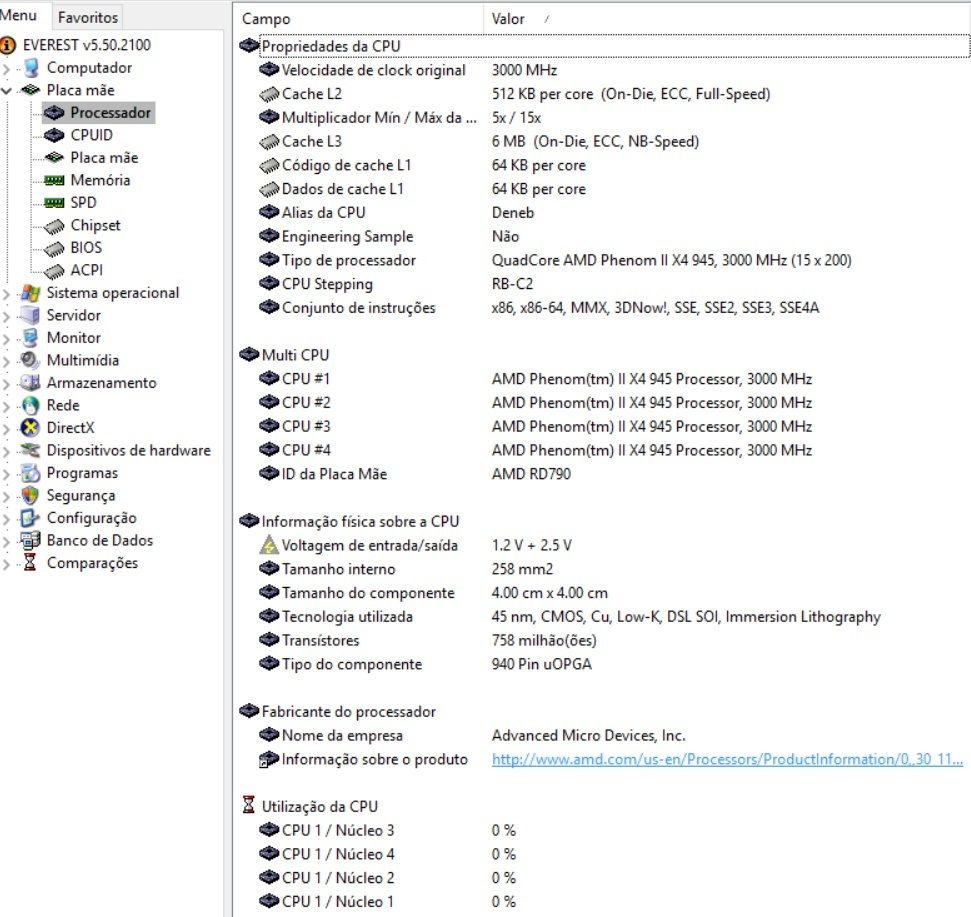Click the EVEREST v5.50.2100 info icon
Image resolution: width=971 pixels, height=917 pixels.
pos(8,45)
